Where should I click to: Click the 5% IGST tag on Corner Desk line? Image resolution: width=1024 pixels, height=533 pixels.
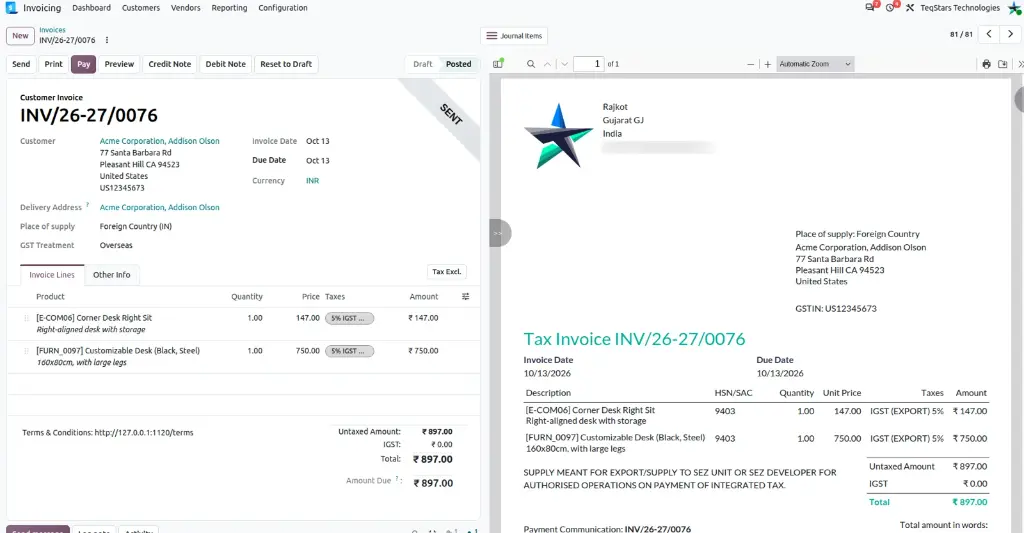pos(349,318)
